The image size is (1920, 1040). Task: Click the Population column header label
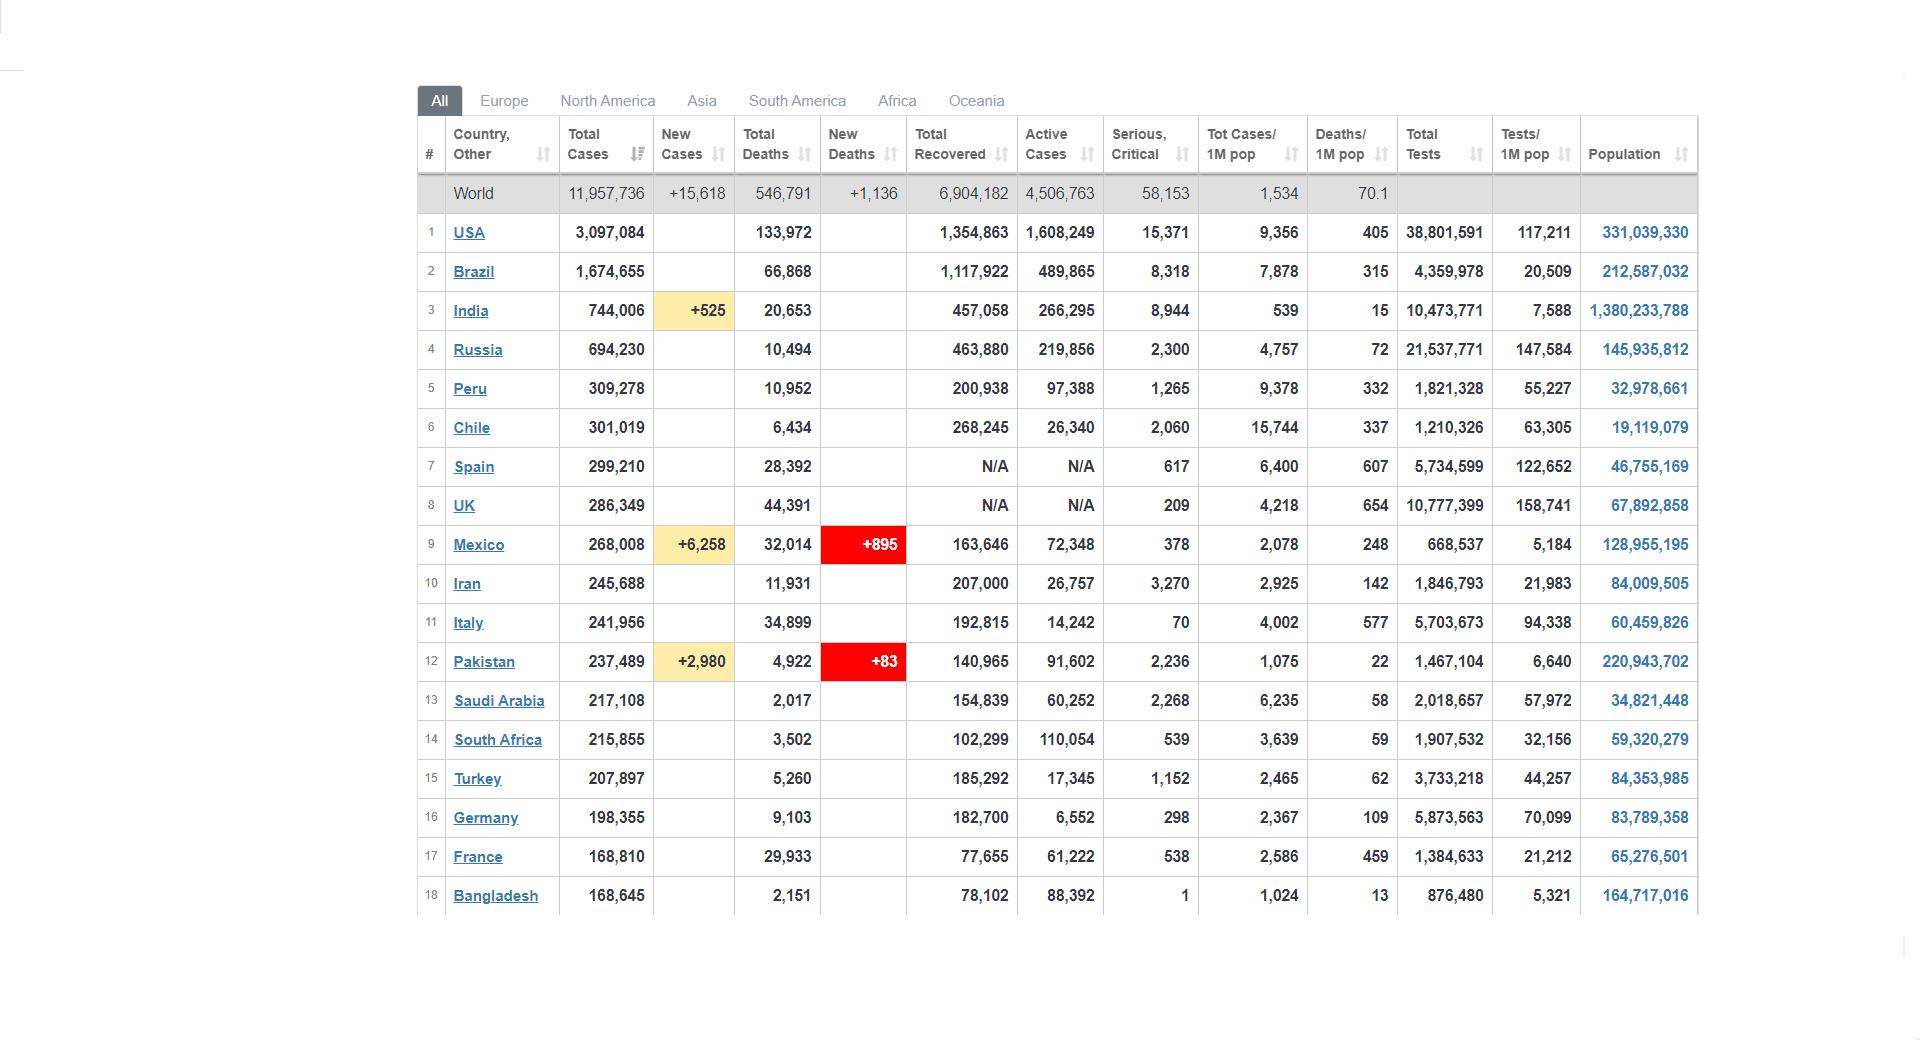tap(1624, 154)
